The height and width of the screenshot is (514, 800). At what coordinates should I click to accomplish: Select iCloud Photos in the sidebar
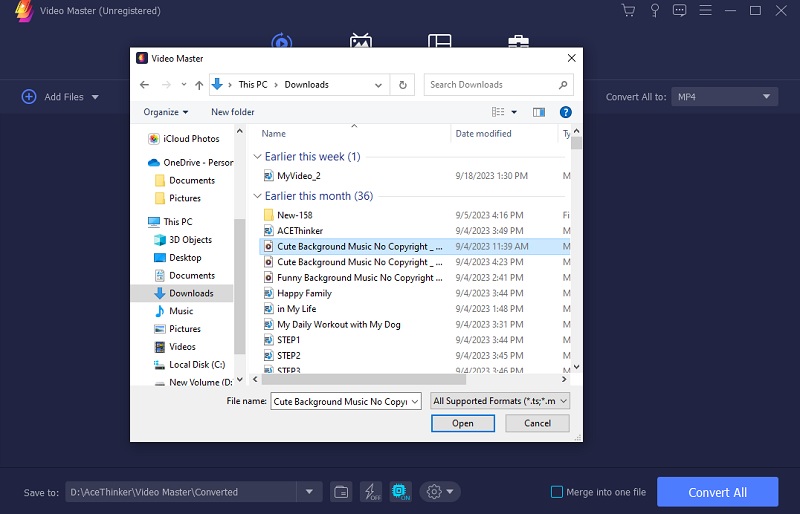pos(184,139)
